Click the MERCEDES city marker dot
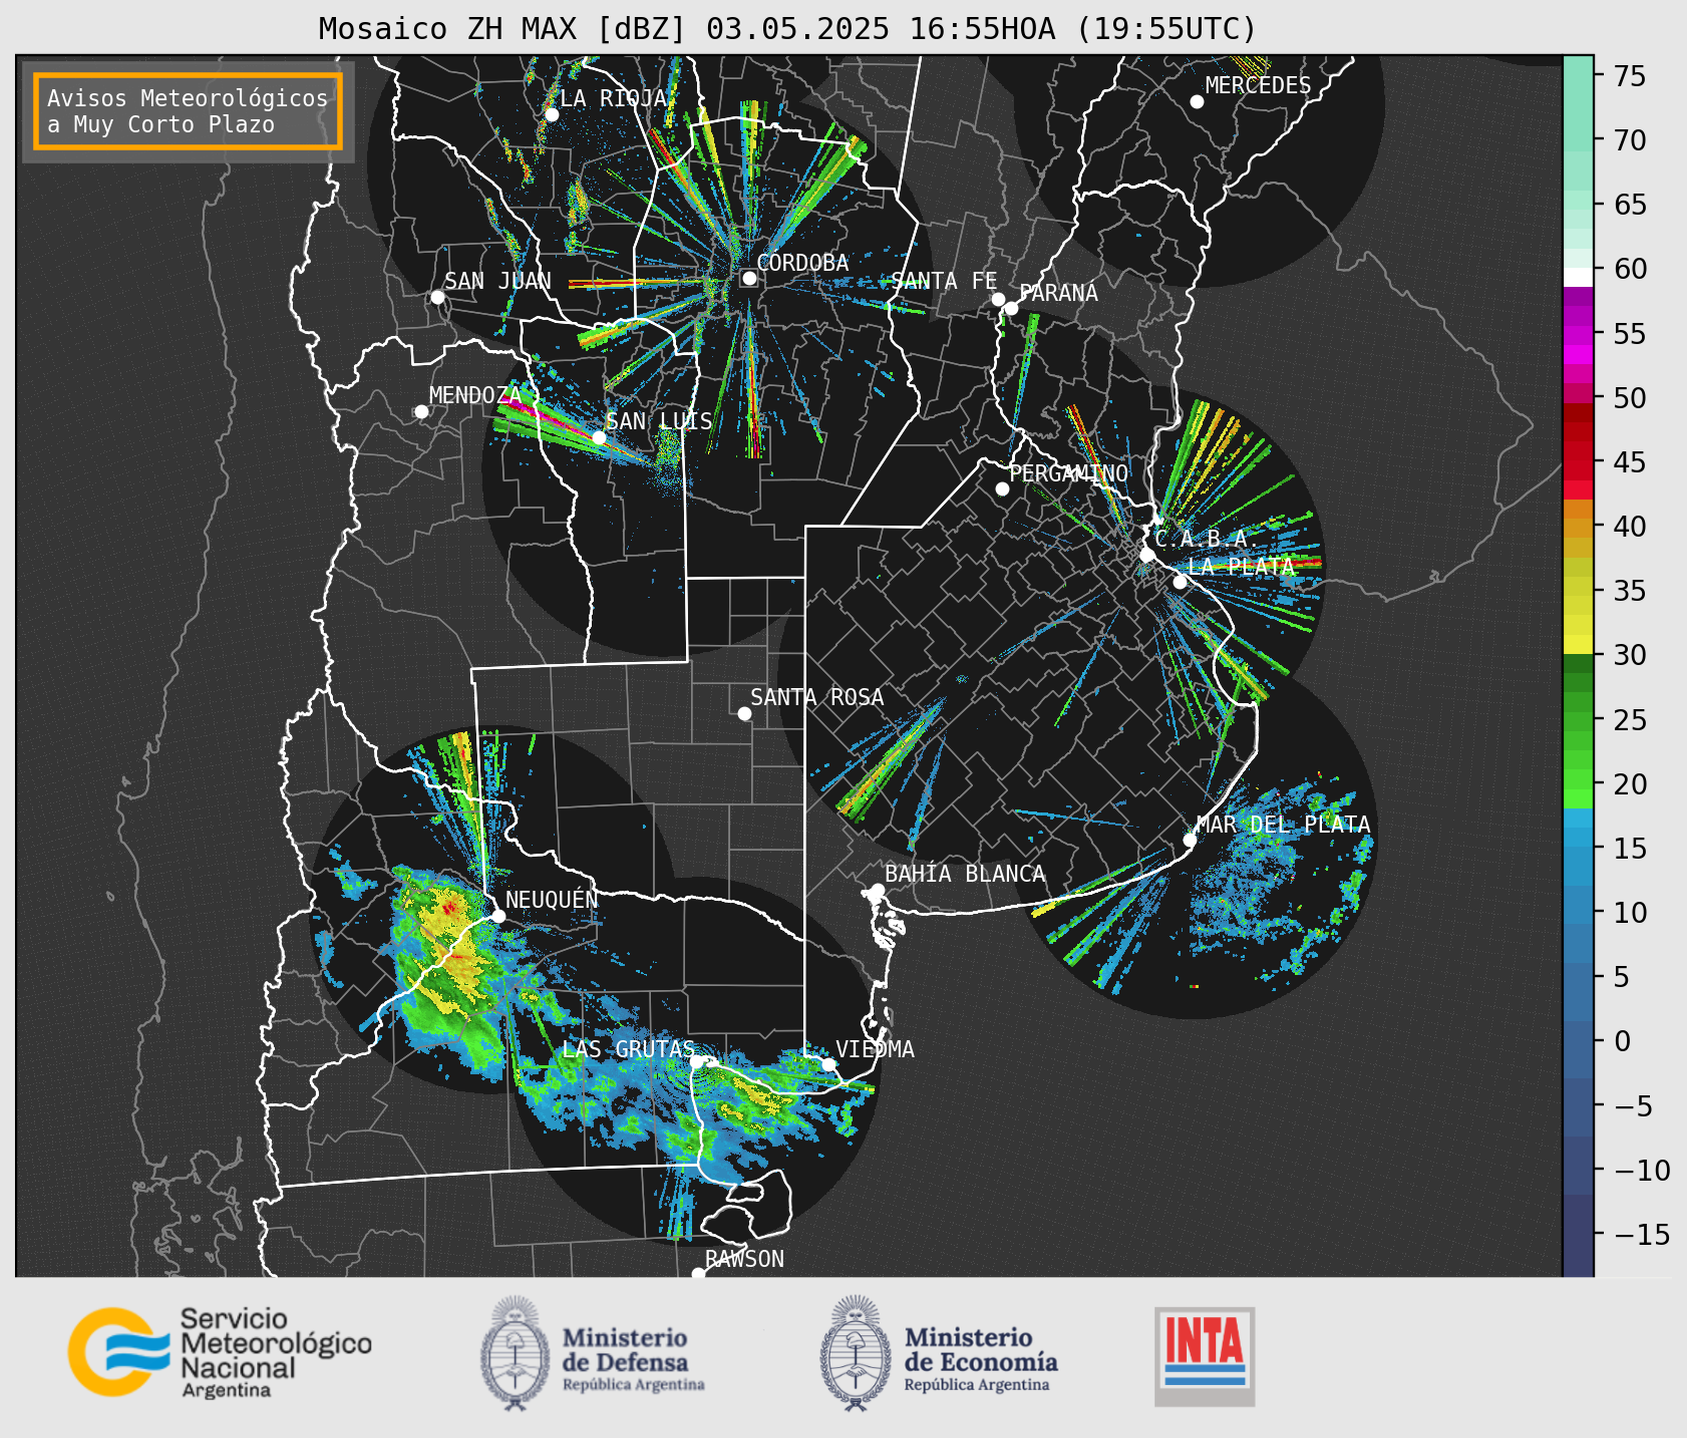The width and height of the screenshot is (1687, 1438). pyautogui.click(x=1196, y=102)
